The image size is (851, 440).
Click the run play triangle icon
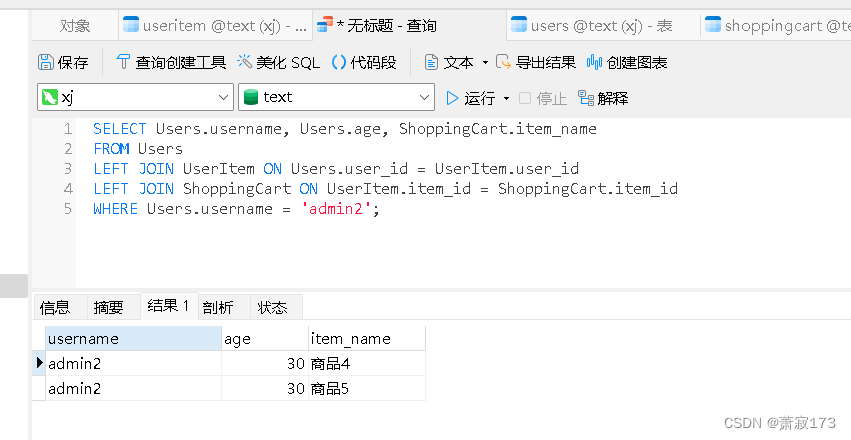click(452, 98)
